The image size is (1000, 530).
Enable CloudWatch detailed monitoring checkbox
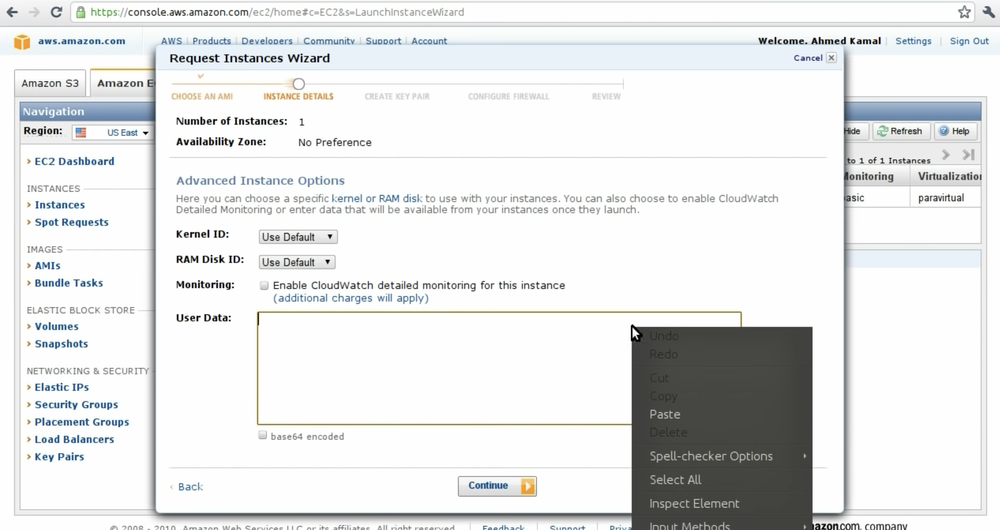tap(264, 286)
